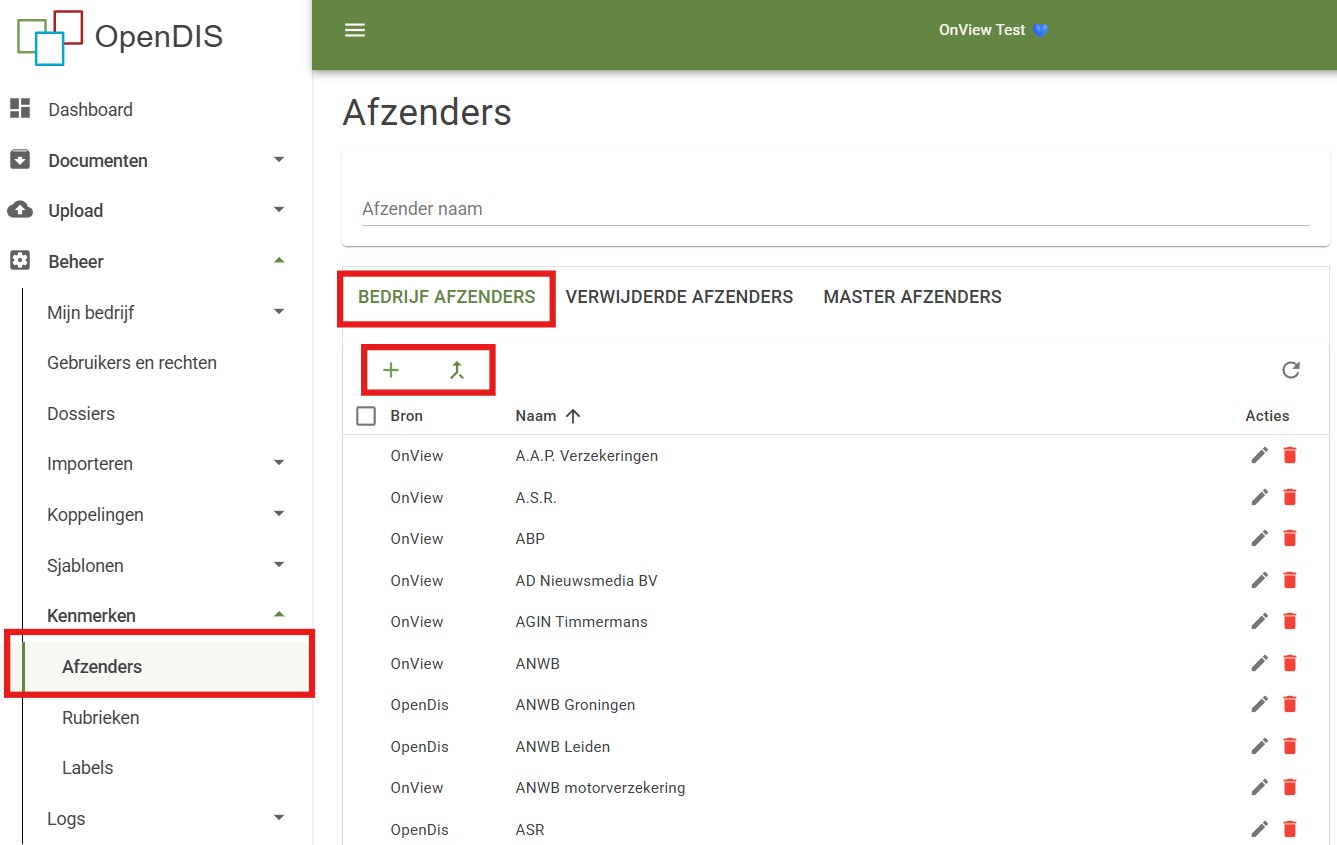Select the ANWB Groningen name cell
The height and width of the screenshot is (845, 1337).
click(575, 704)
